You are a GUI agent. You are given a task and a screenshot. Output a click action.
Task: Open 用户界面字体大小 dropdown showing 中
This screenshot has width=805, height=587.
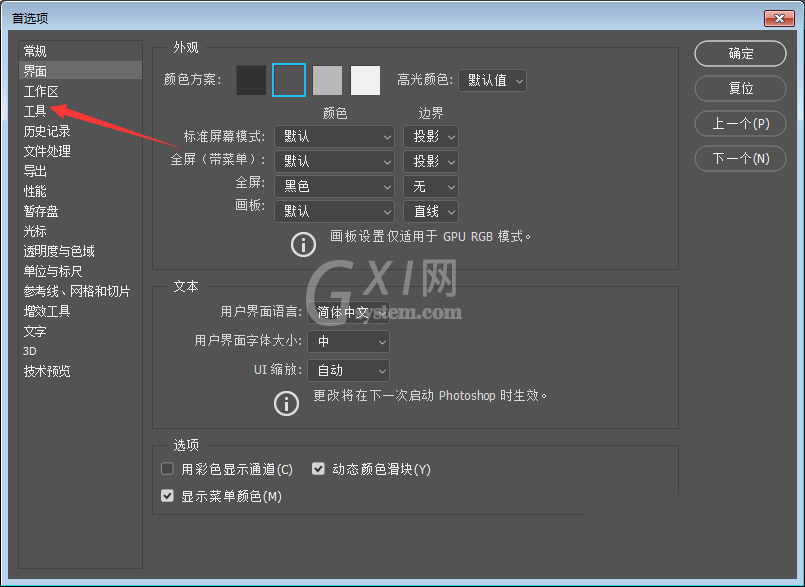click(348, 342)
